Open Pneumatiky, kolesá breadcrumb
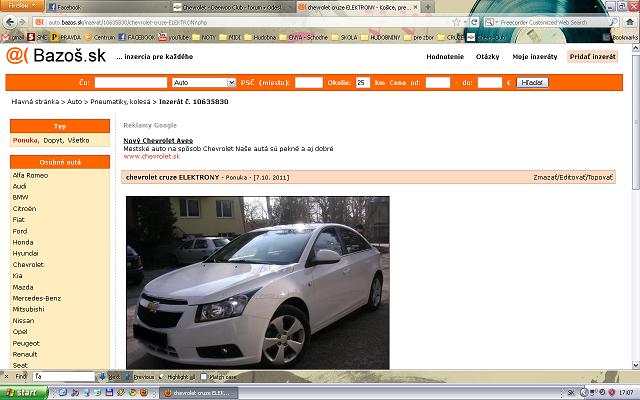Viewport: 640px width, 400px height. click(x=120, y=102)
